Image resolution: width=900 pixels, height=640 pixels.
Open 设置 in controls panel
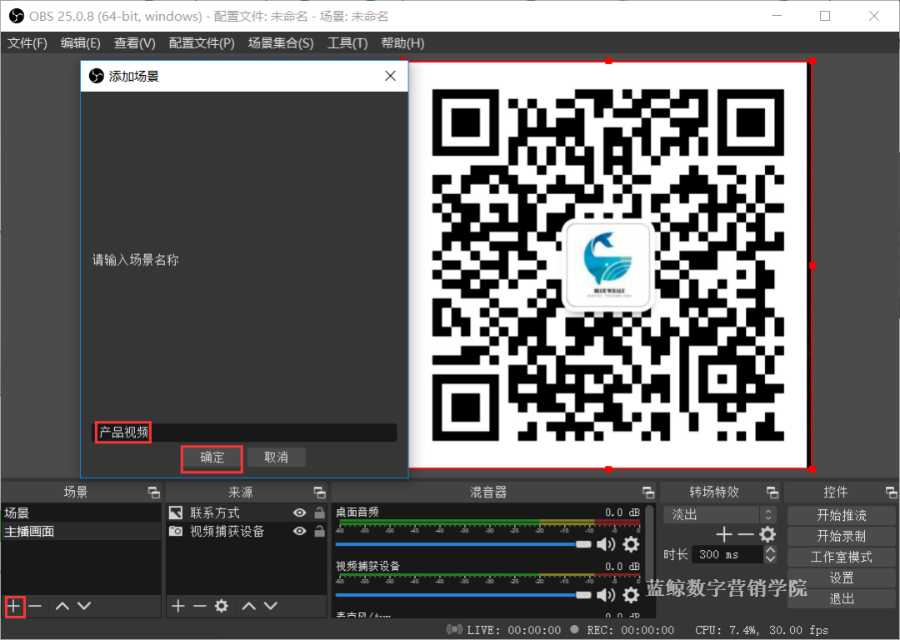(x=841, y=578)
